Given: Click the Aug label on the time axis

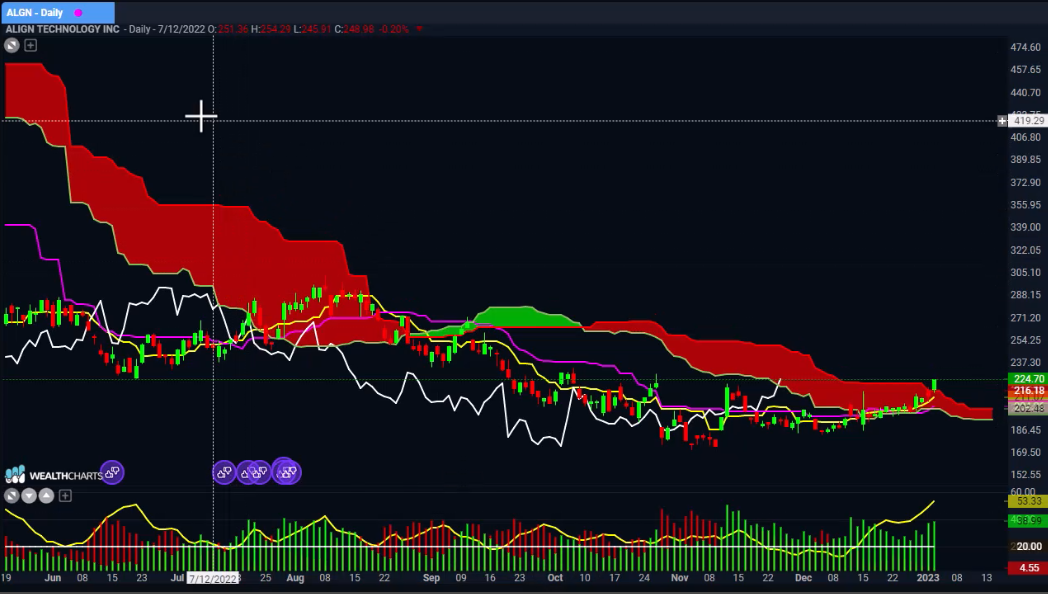Looking at the screenshot, I should [295, 578].
